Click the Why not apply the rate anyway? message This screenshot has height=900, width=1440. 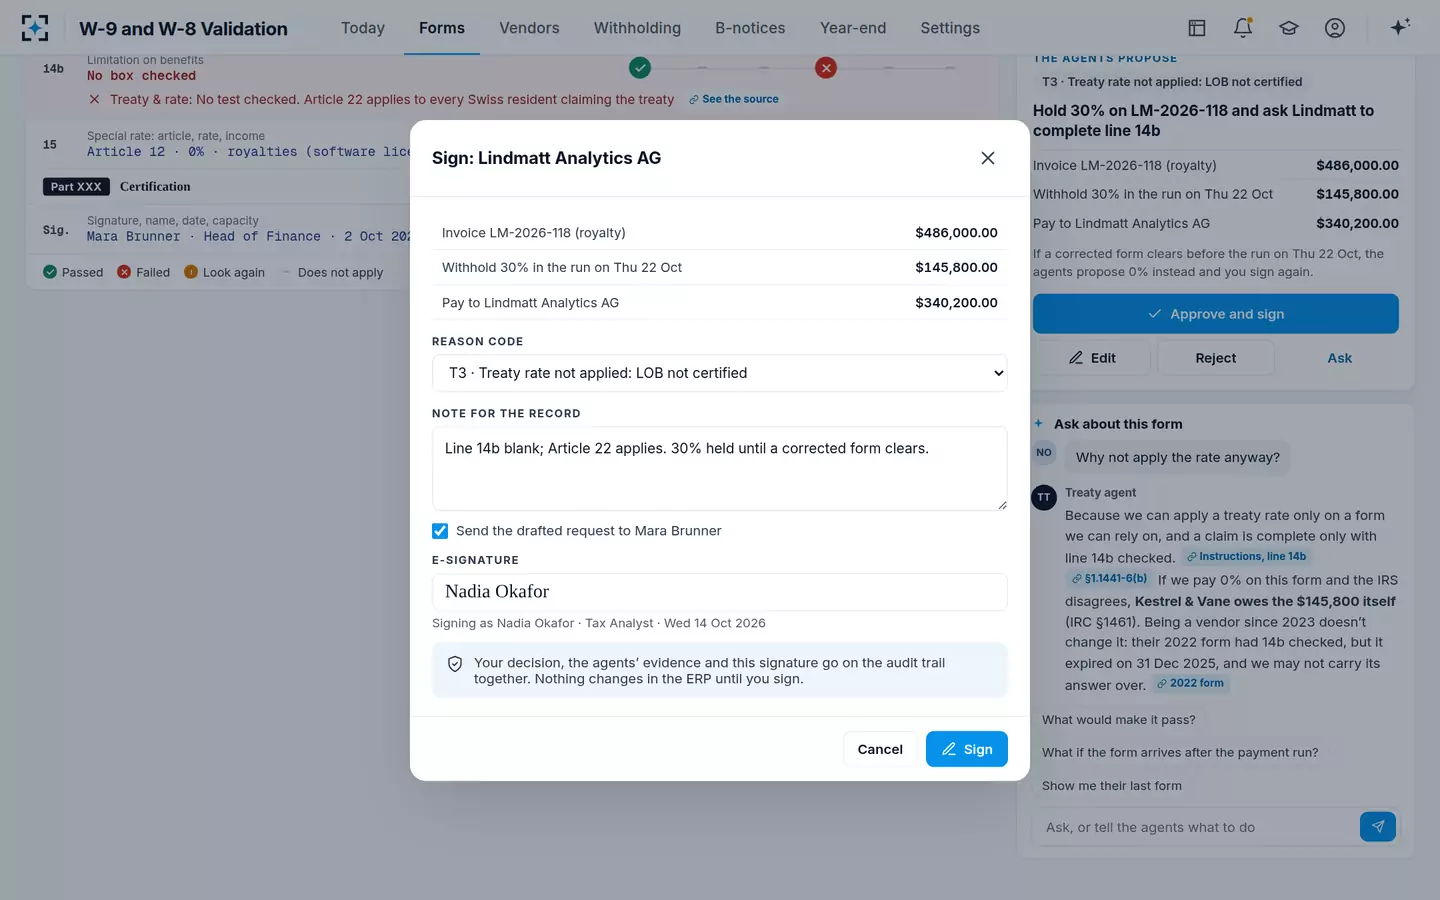click(1178, 457)
